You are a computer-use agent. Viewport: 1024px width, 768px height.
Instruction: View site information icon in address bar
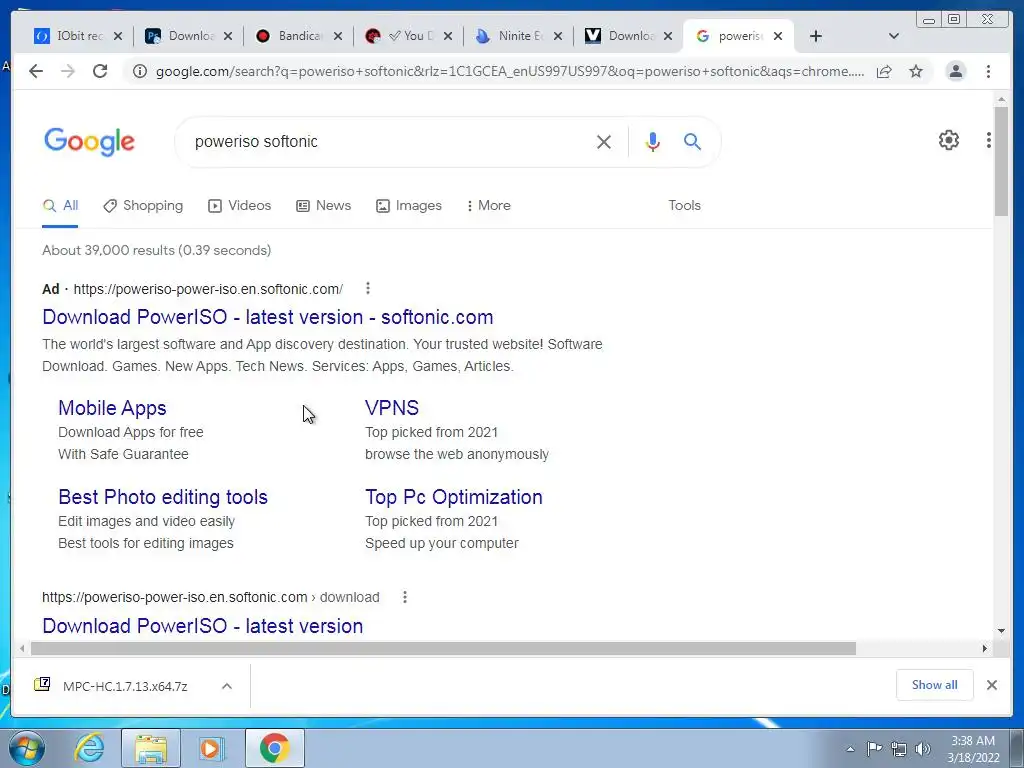coord(140,71)
